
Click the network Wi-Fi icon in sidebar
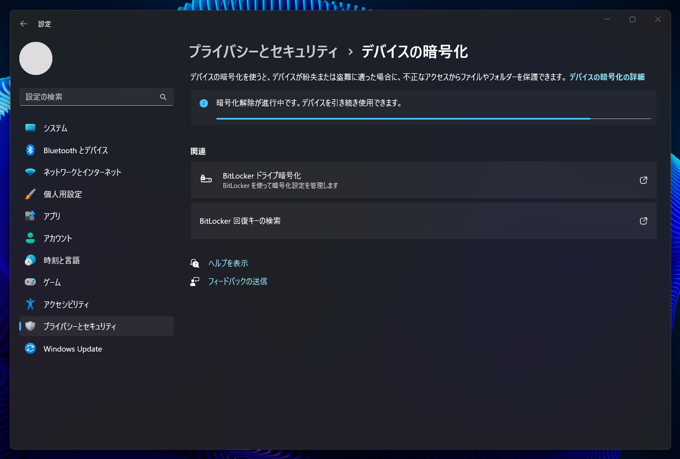click(x=30, y=172)
